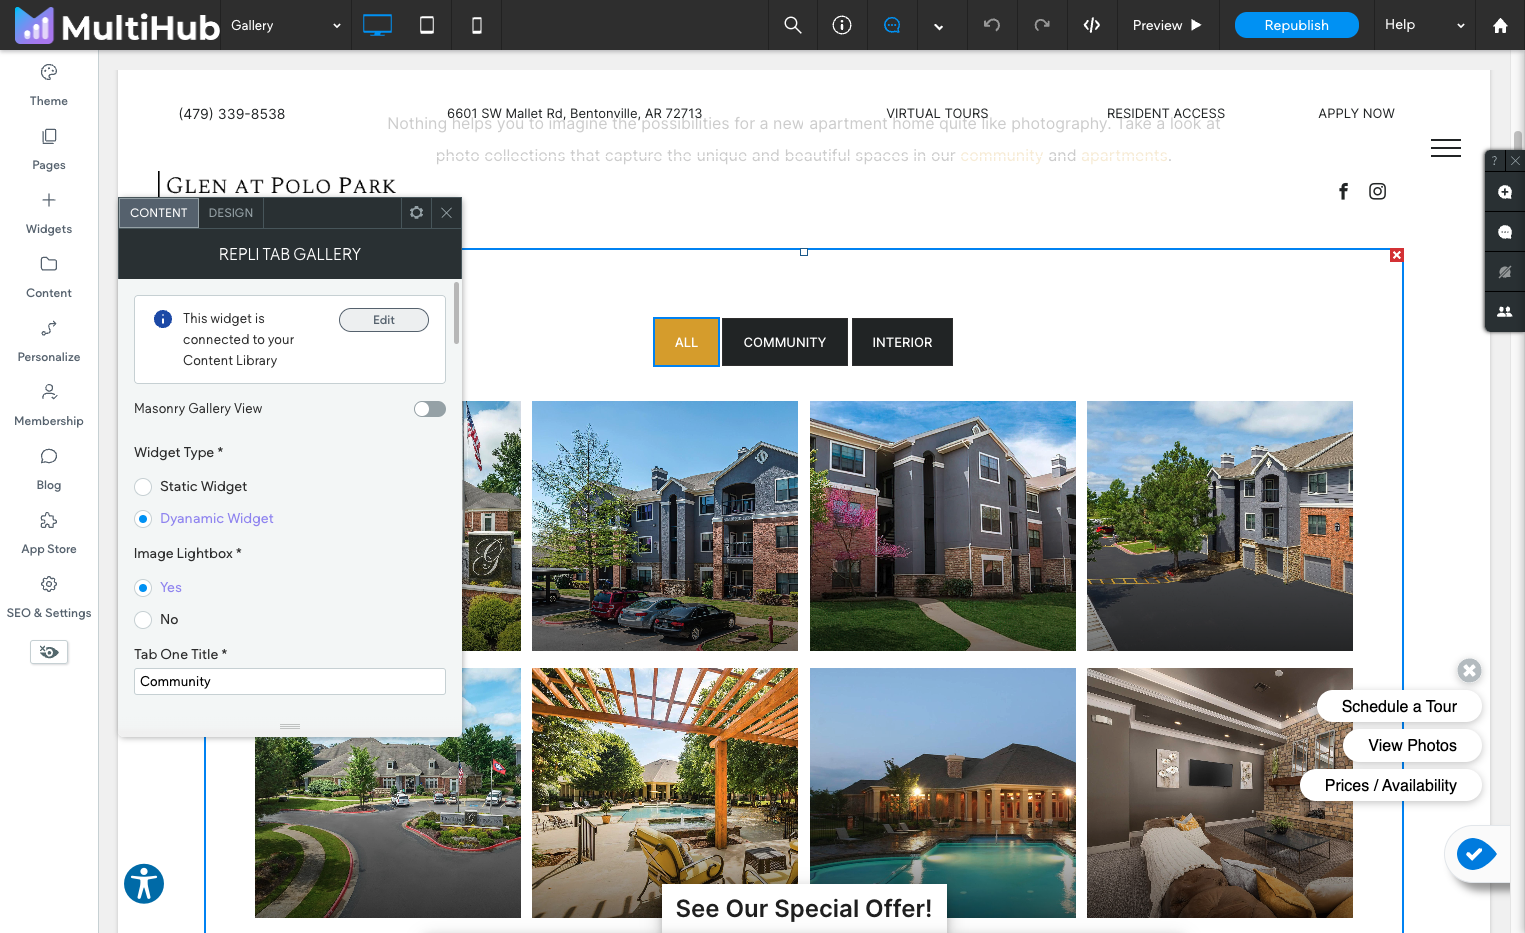Open the accessibility widget icon
Viewport: 1525px width, 933px height.
pyautogui.click(x=144, y=884)
